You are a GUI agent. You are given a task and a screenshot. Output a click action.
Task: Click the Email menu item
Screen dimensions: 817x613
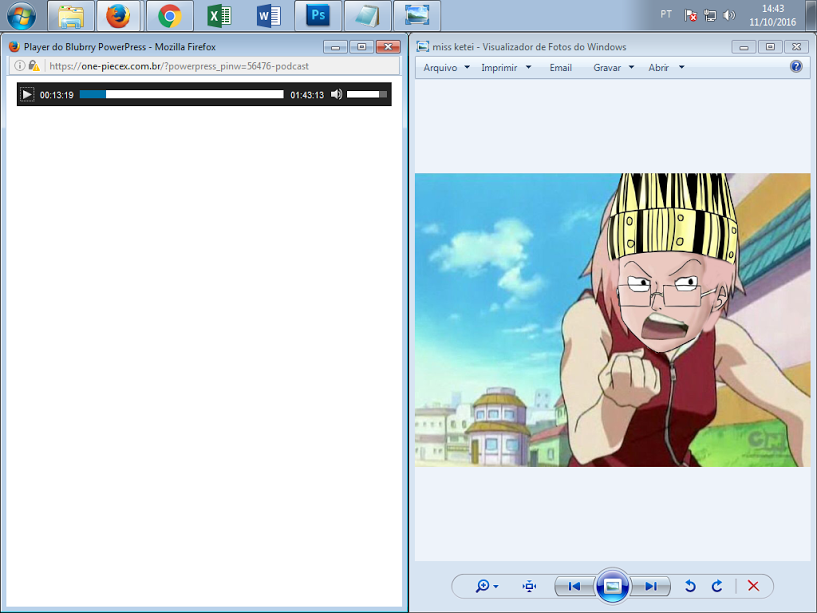tap(560, 67)
